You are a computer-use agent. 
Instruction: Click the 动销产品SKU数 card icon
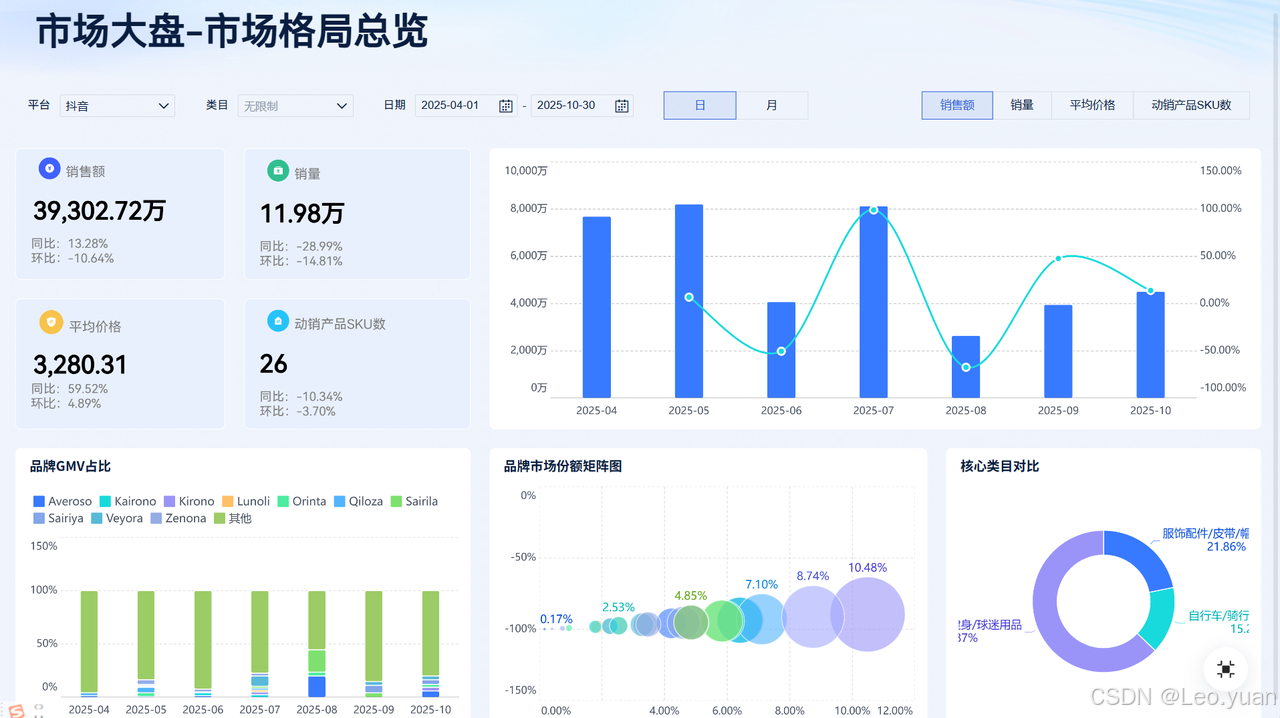(x=278, y=321)
